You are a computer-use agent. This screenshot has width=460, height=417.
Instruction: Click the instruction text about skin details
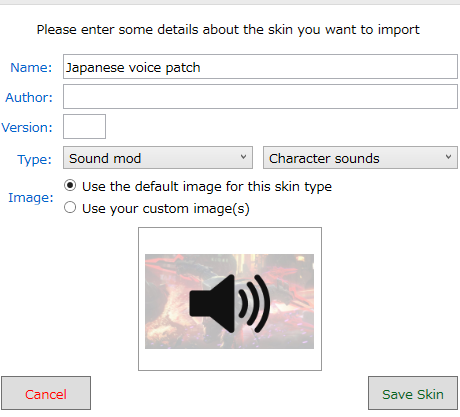[x=228, y=30]
